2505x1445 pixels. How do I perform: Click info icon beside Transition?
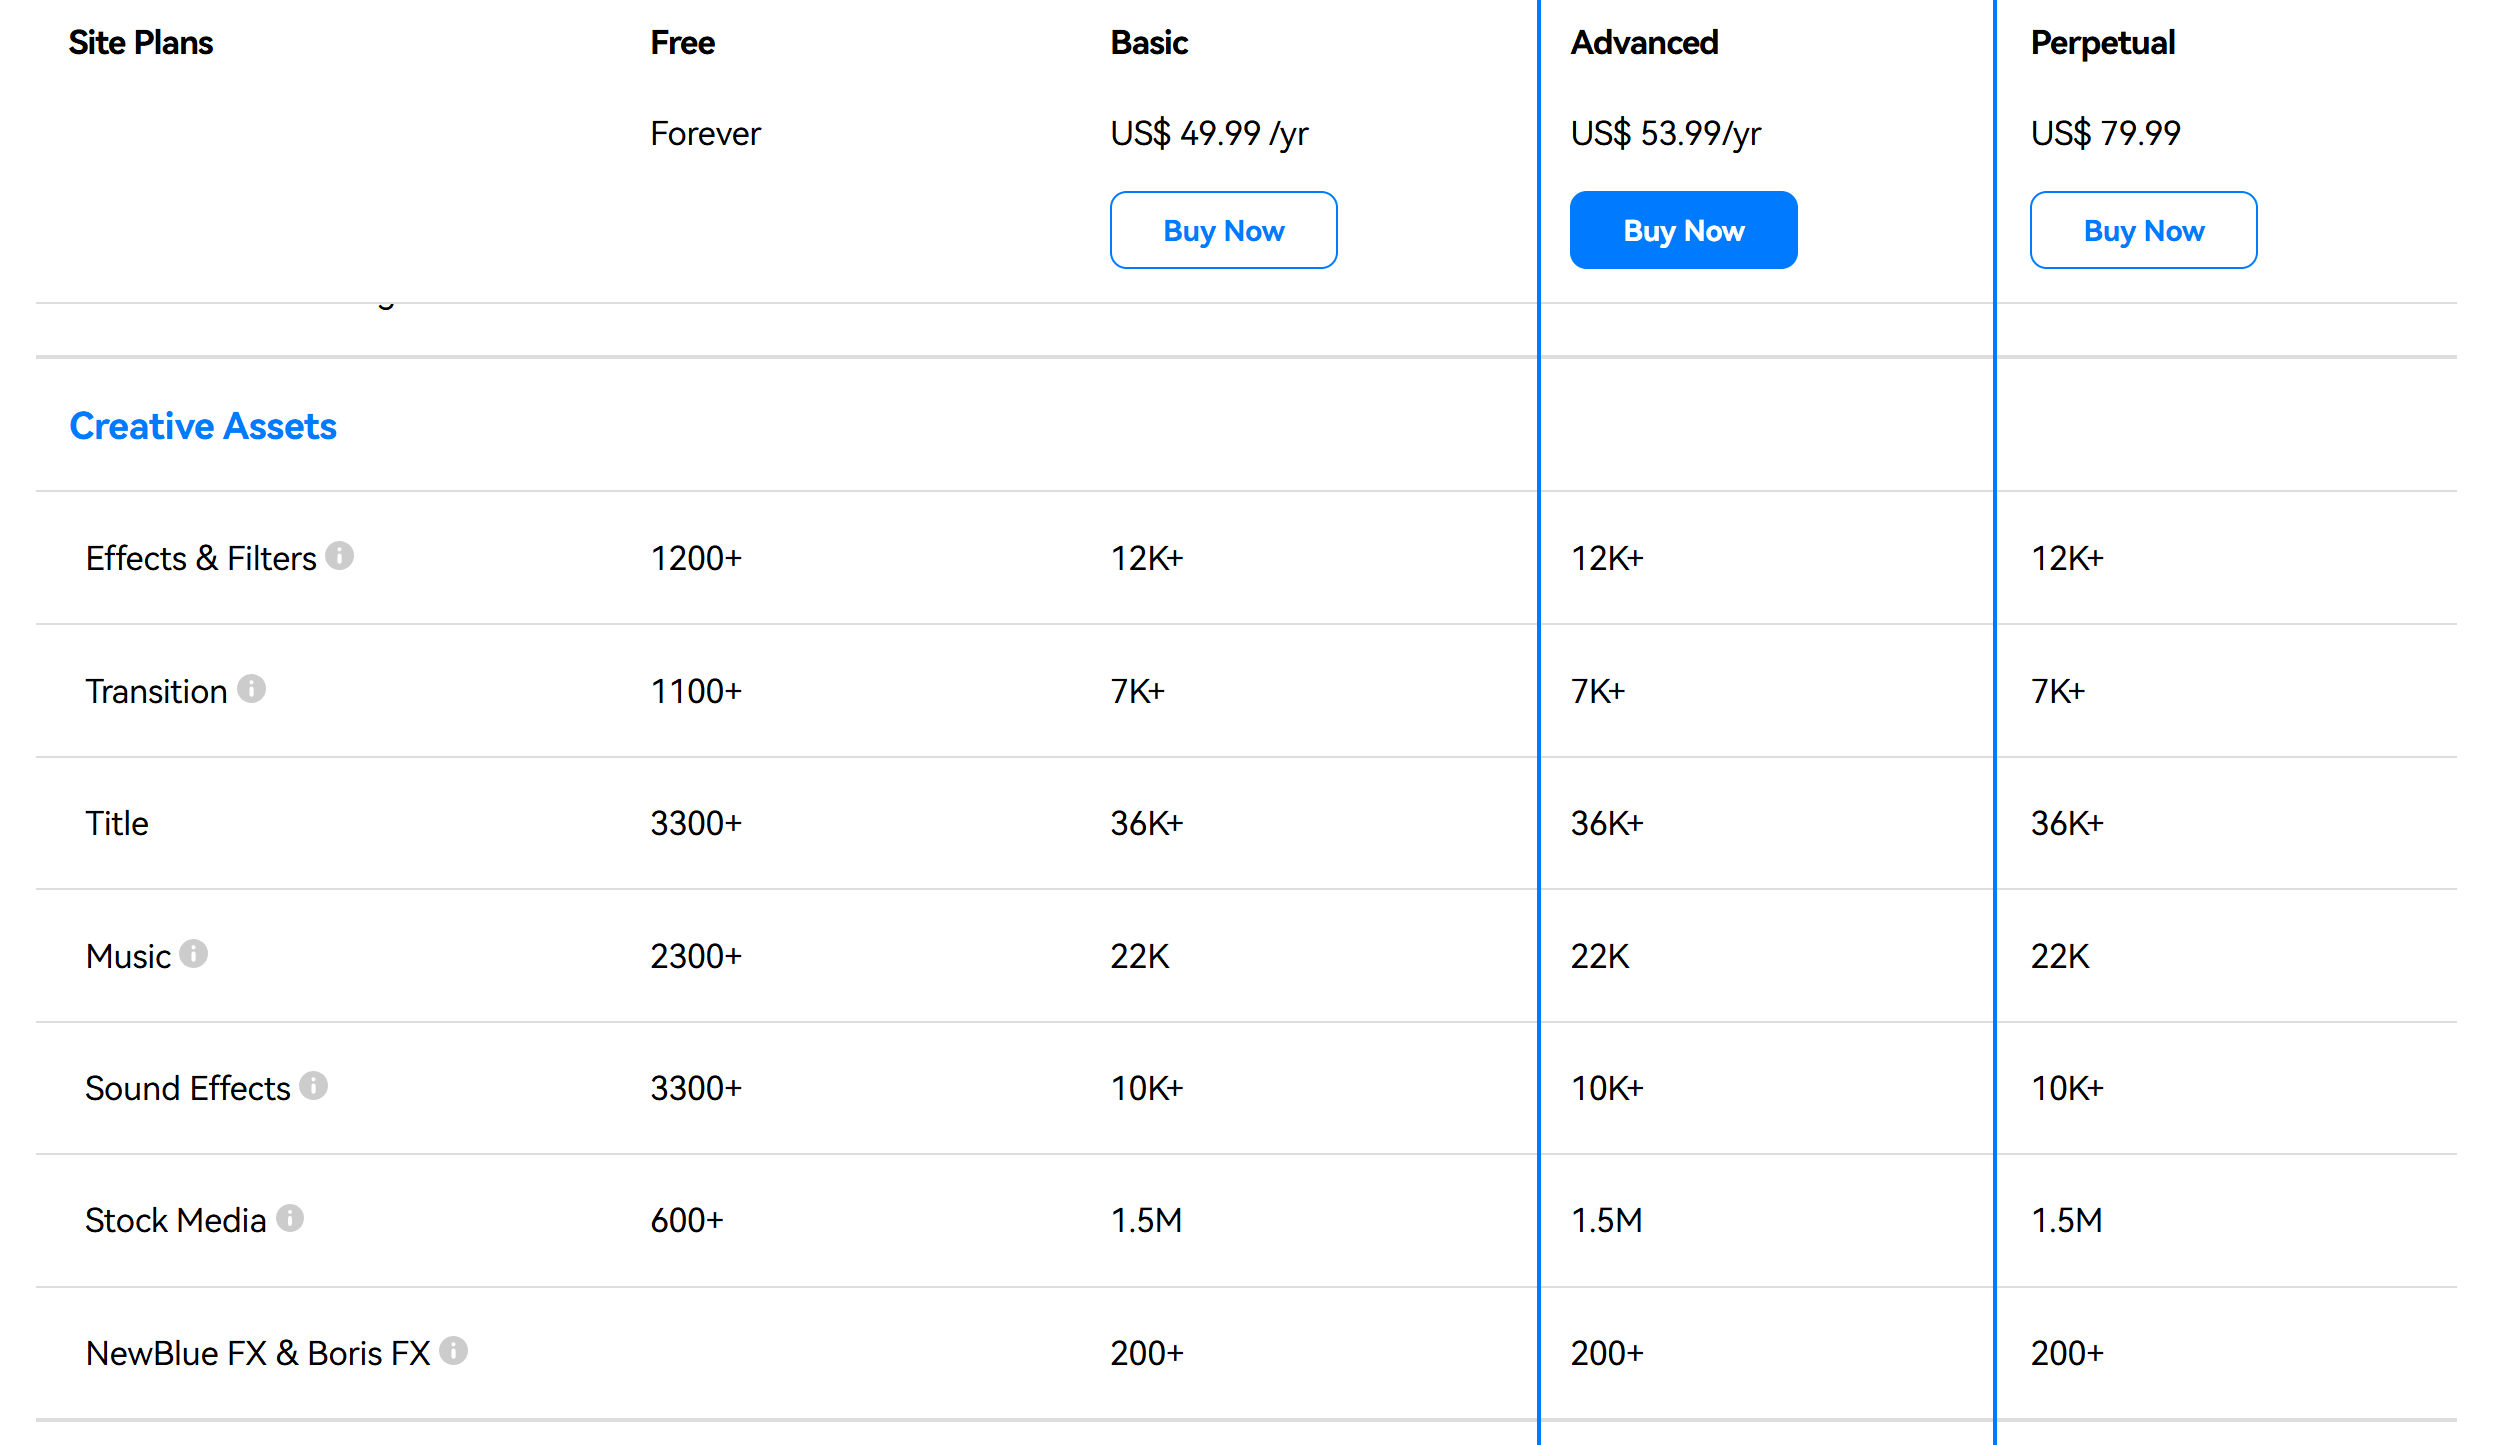pyautogui.click(x=251, y=688)
